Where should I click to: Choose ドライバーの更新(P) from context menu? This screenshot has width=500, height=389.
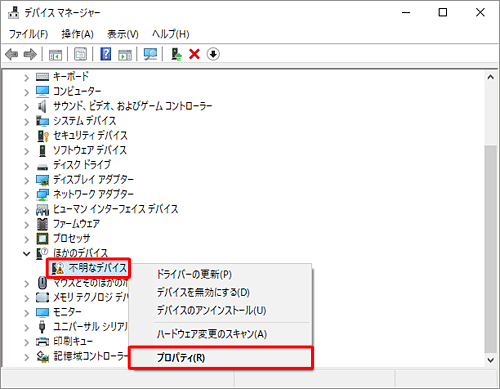[x=220, y=274]
